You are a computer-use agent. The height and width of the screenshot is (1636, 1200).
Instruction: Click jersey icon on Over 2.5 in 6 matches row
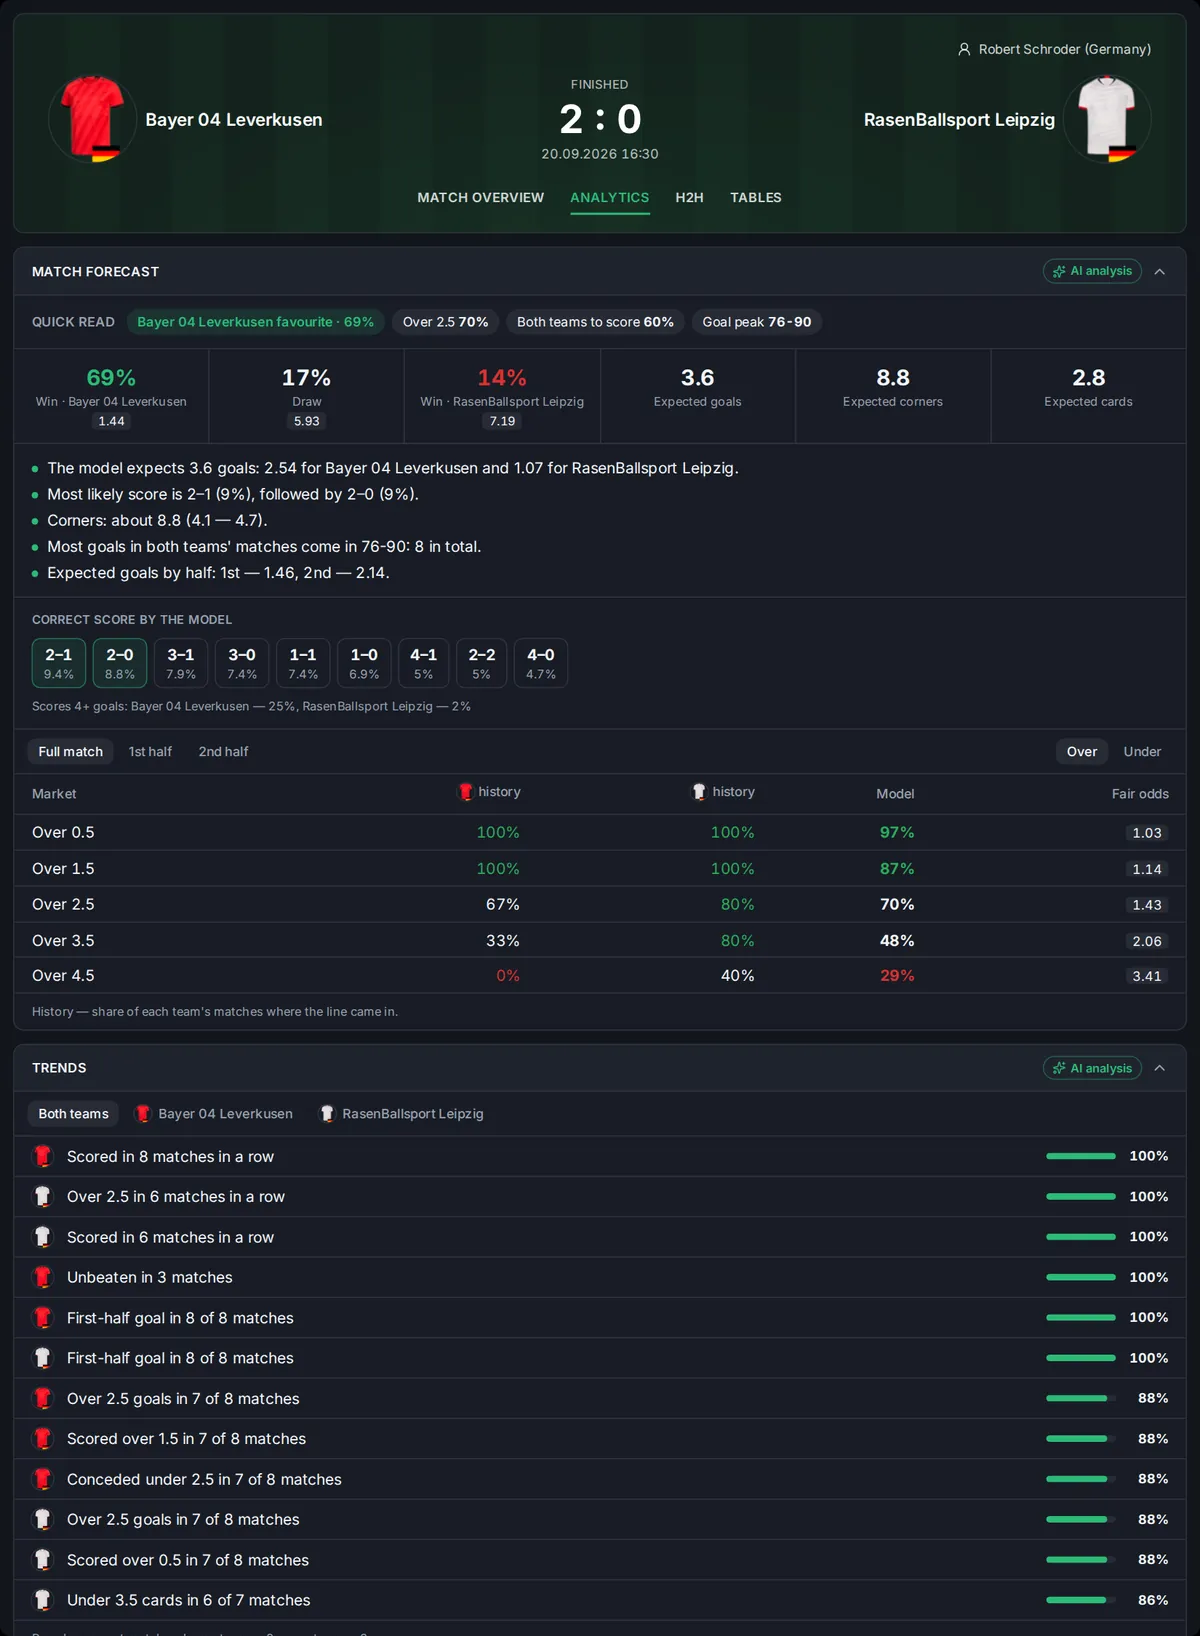(43, 1196)
